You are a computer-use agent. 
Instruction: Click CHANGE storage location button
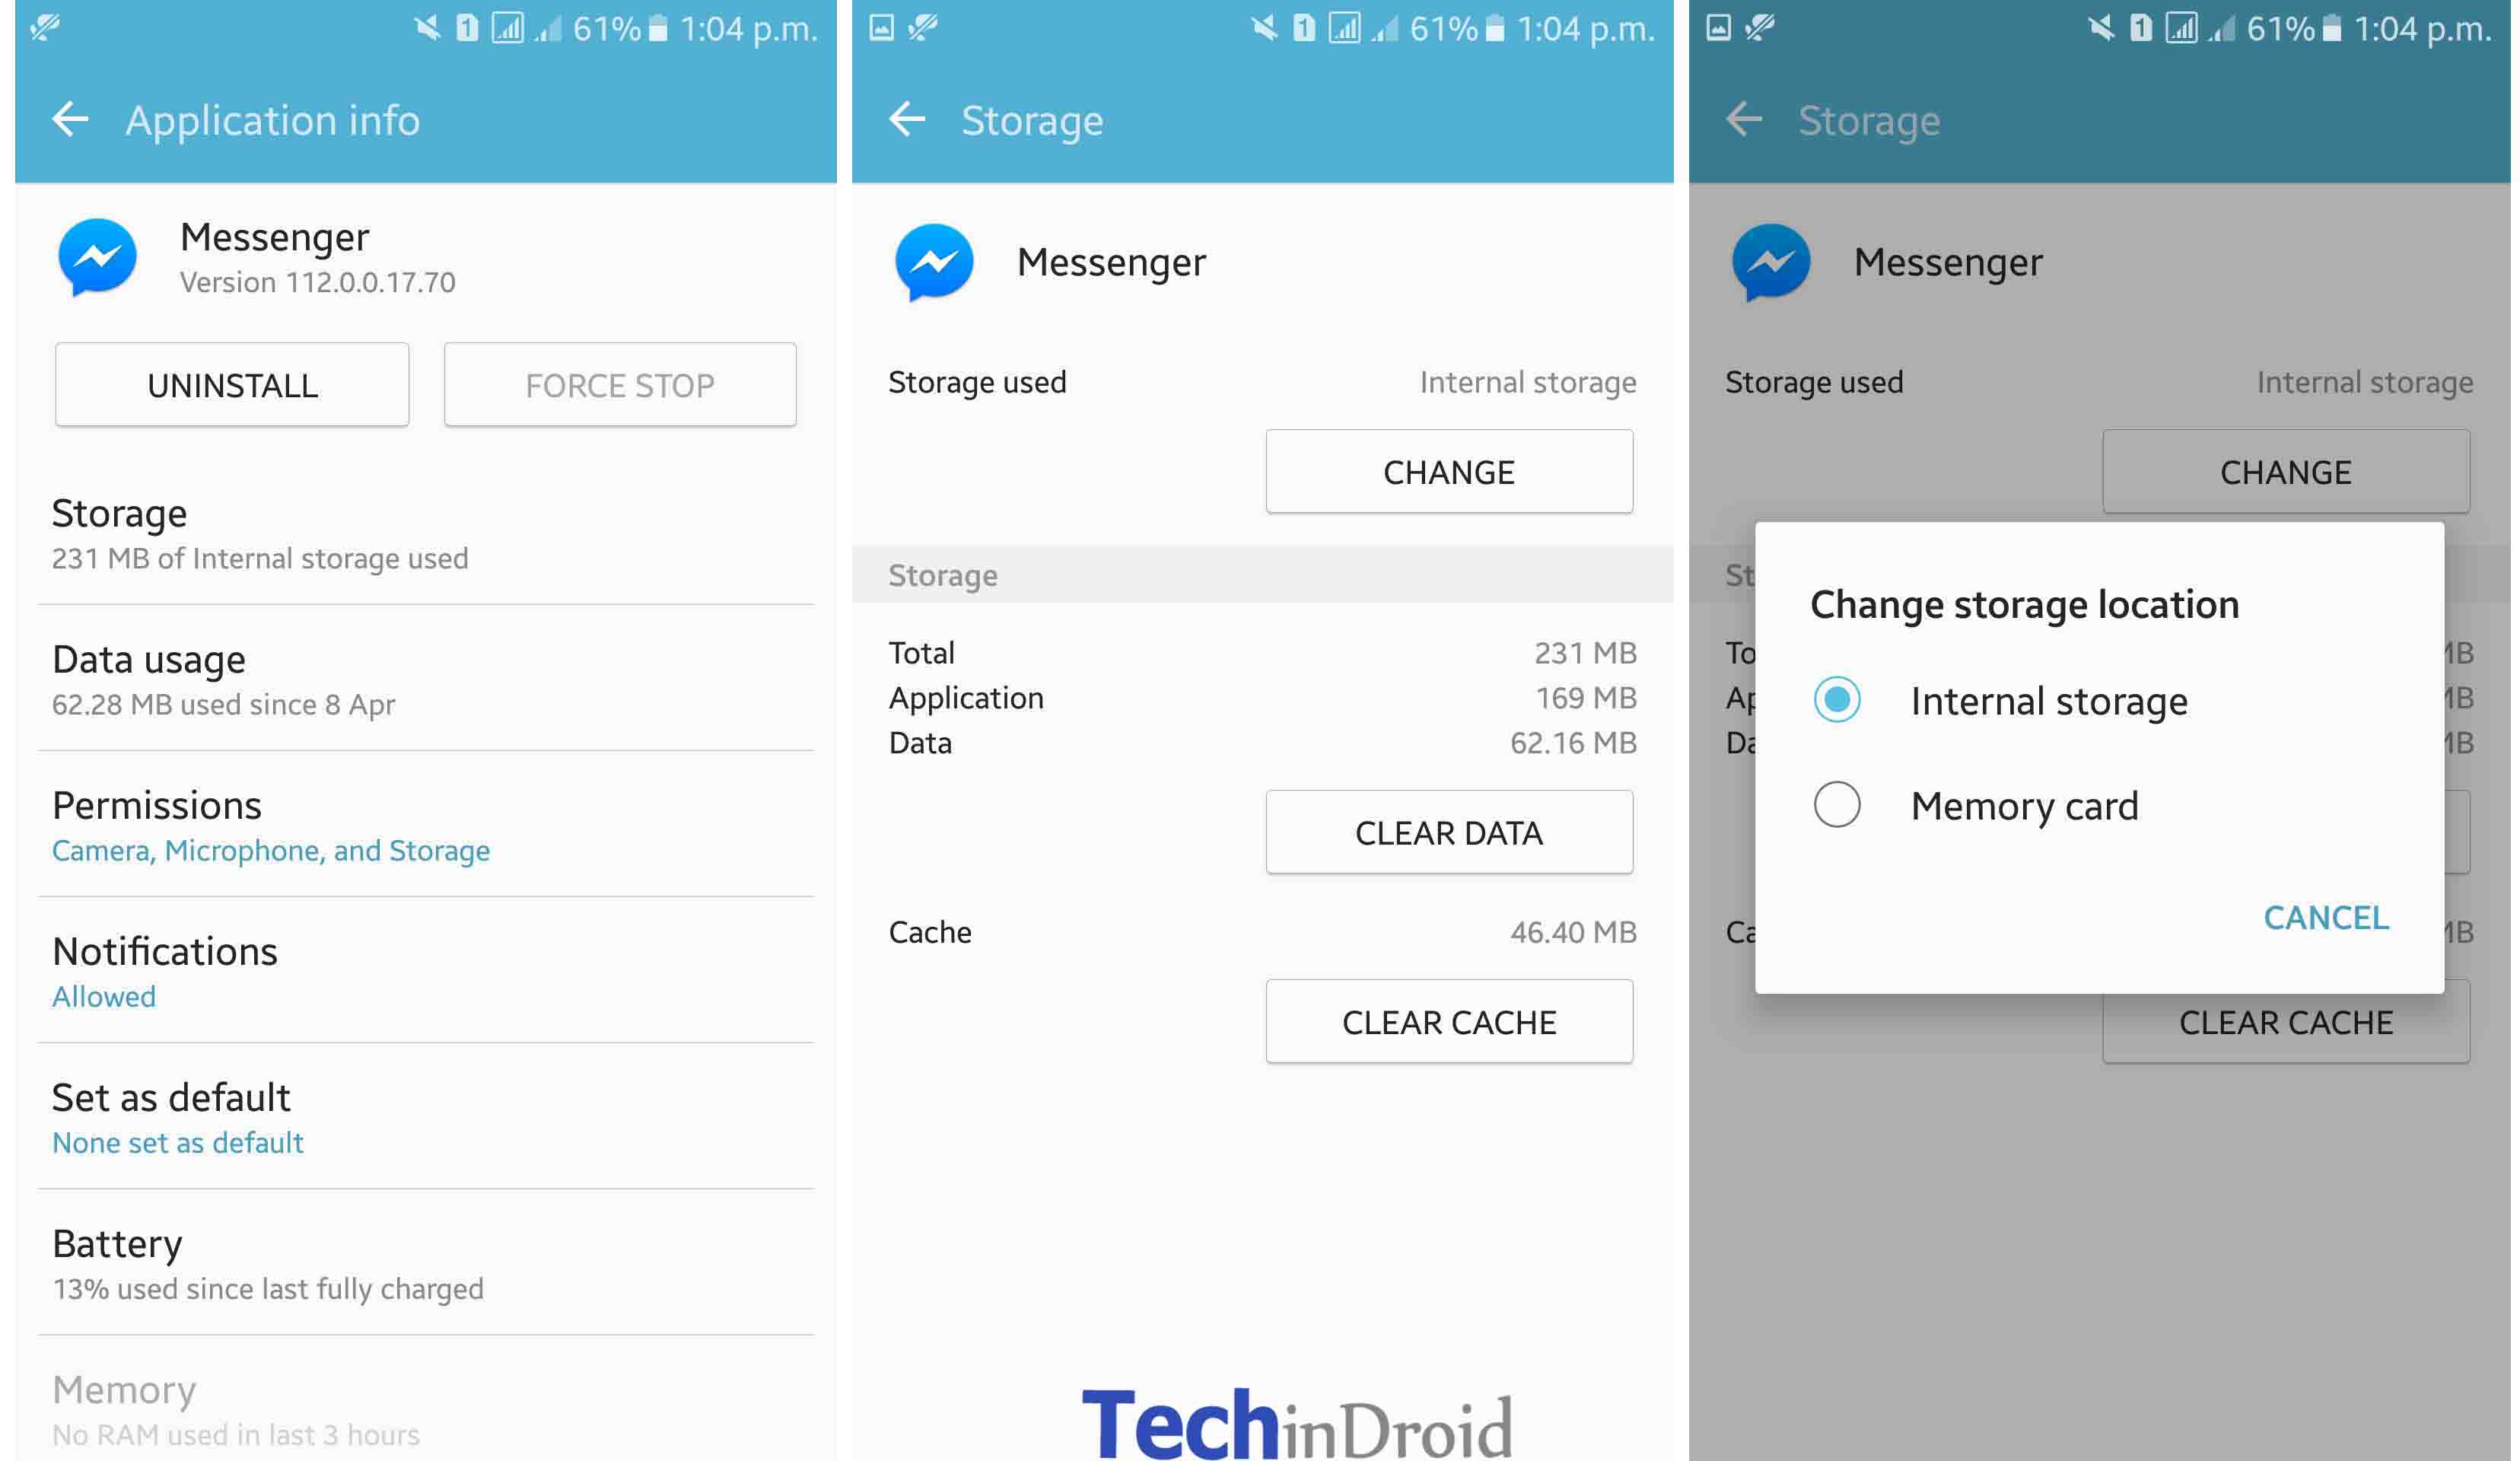pos(1447,471)
